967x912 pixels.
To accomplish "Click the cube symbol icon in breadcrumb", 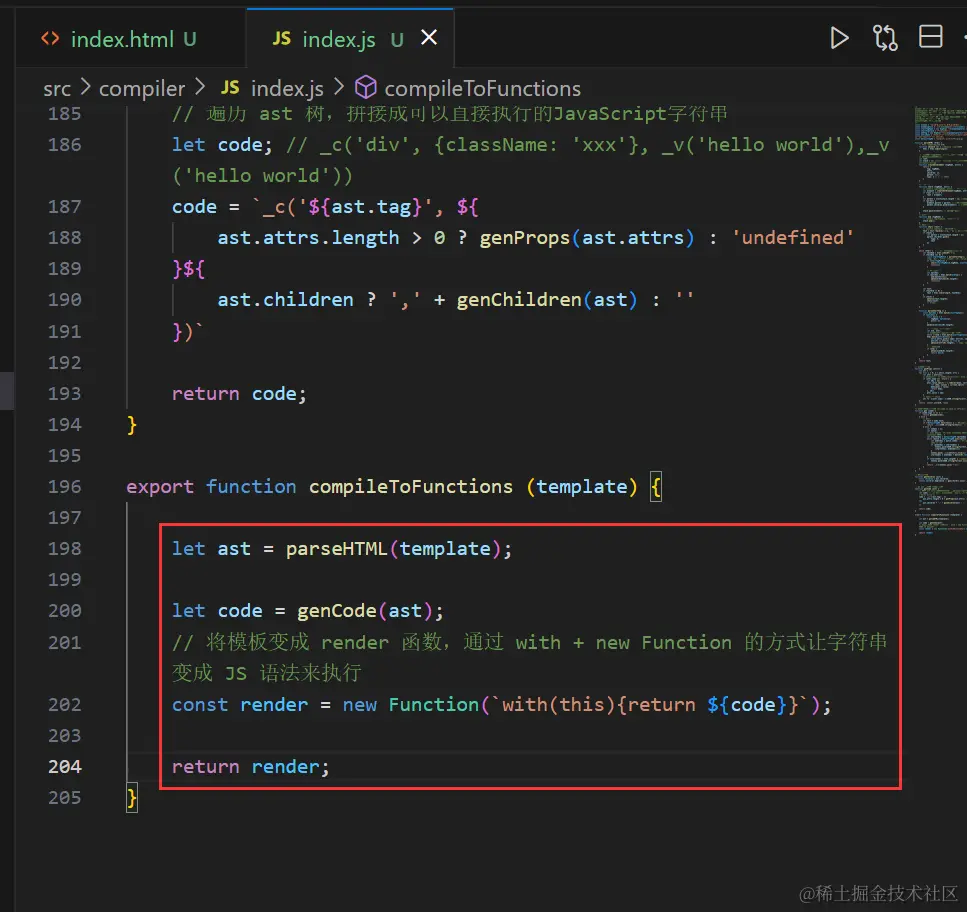I will tap(366, 88).
